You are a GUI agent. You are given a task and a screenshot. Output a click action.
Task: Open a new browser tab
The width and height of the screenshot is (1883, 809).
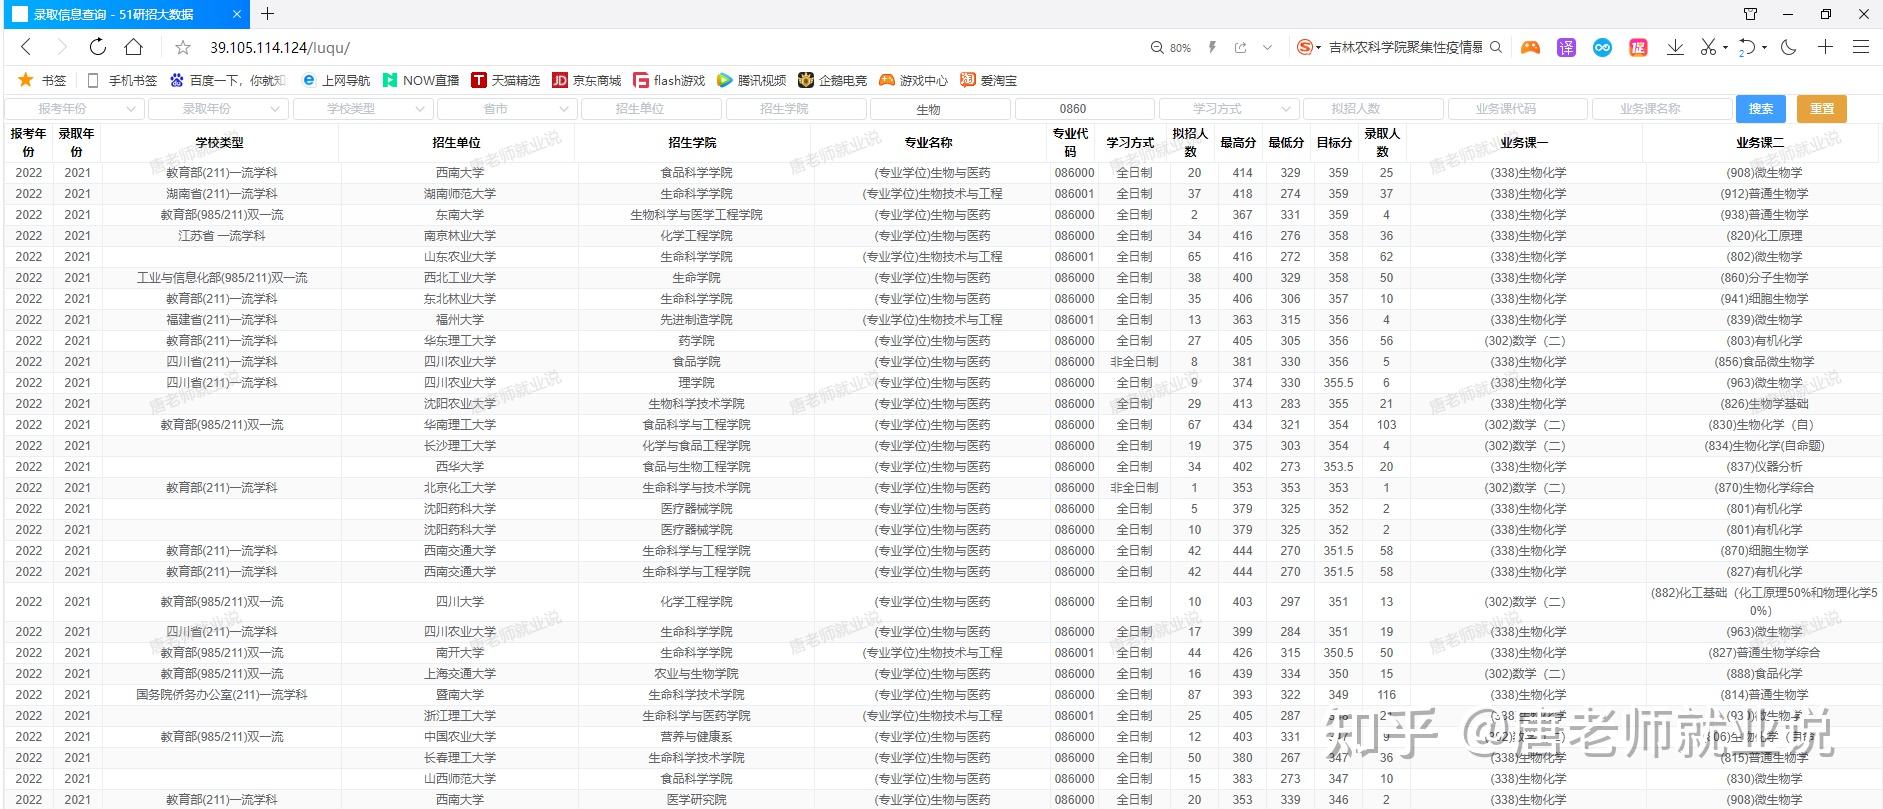(267, 14)
